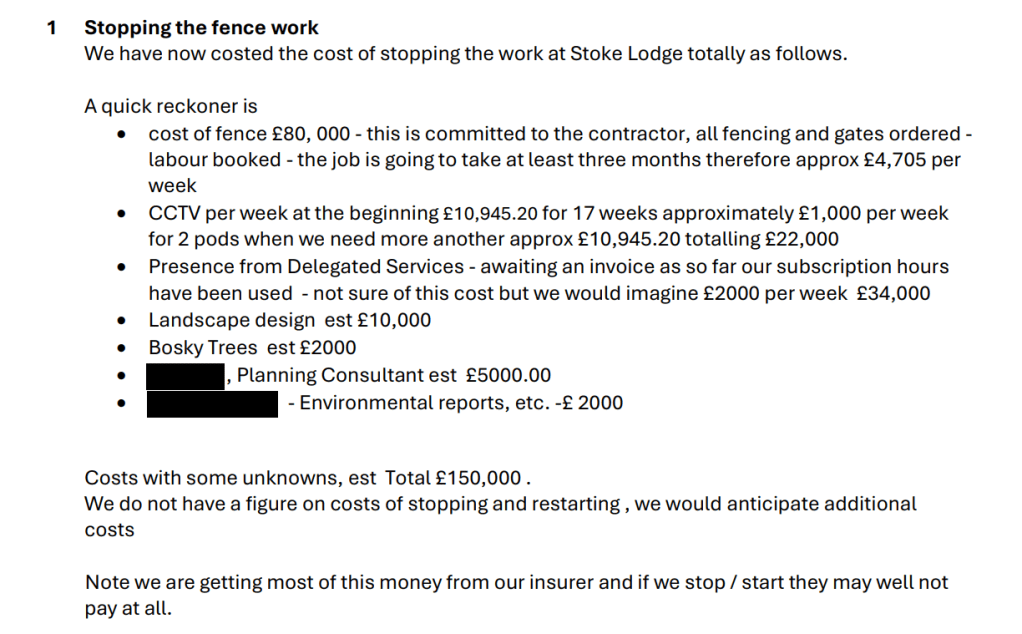
Task: Click the section number 1
Action: (x=51, y=28)
